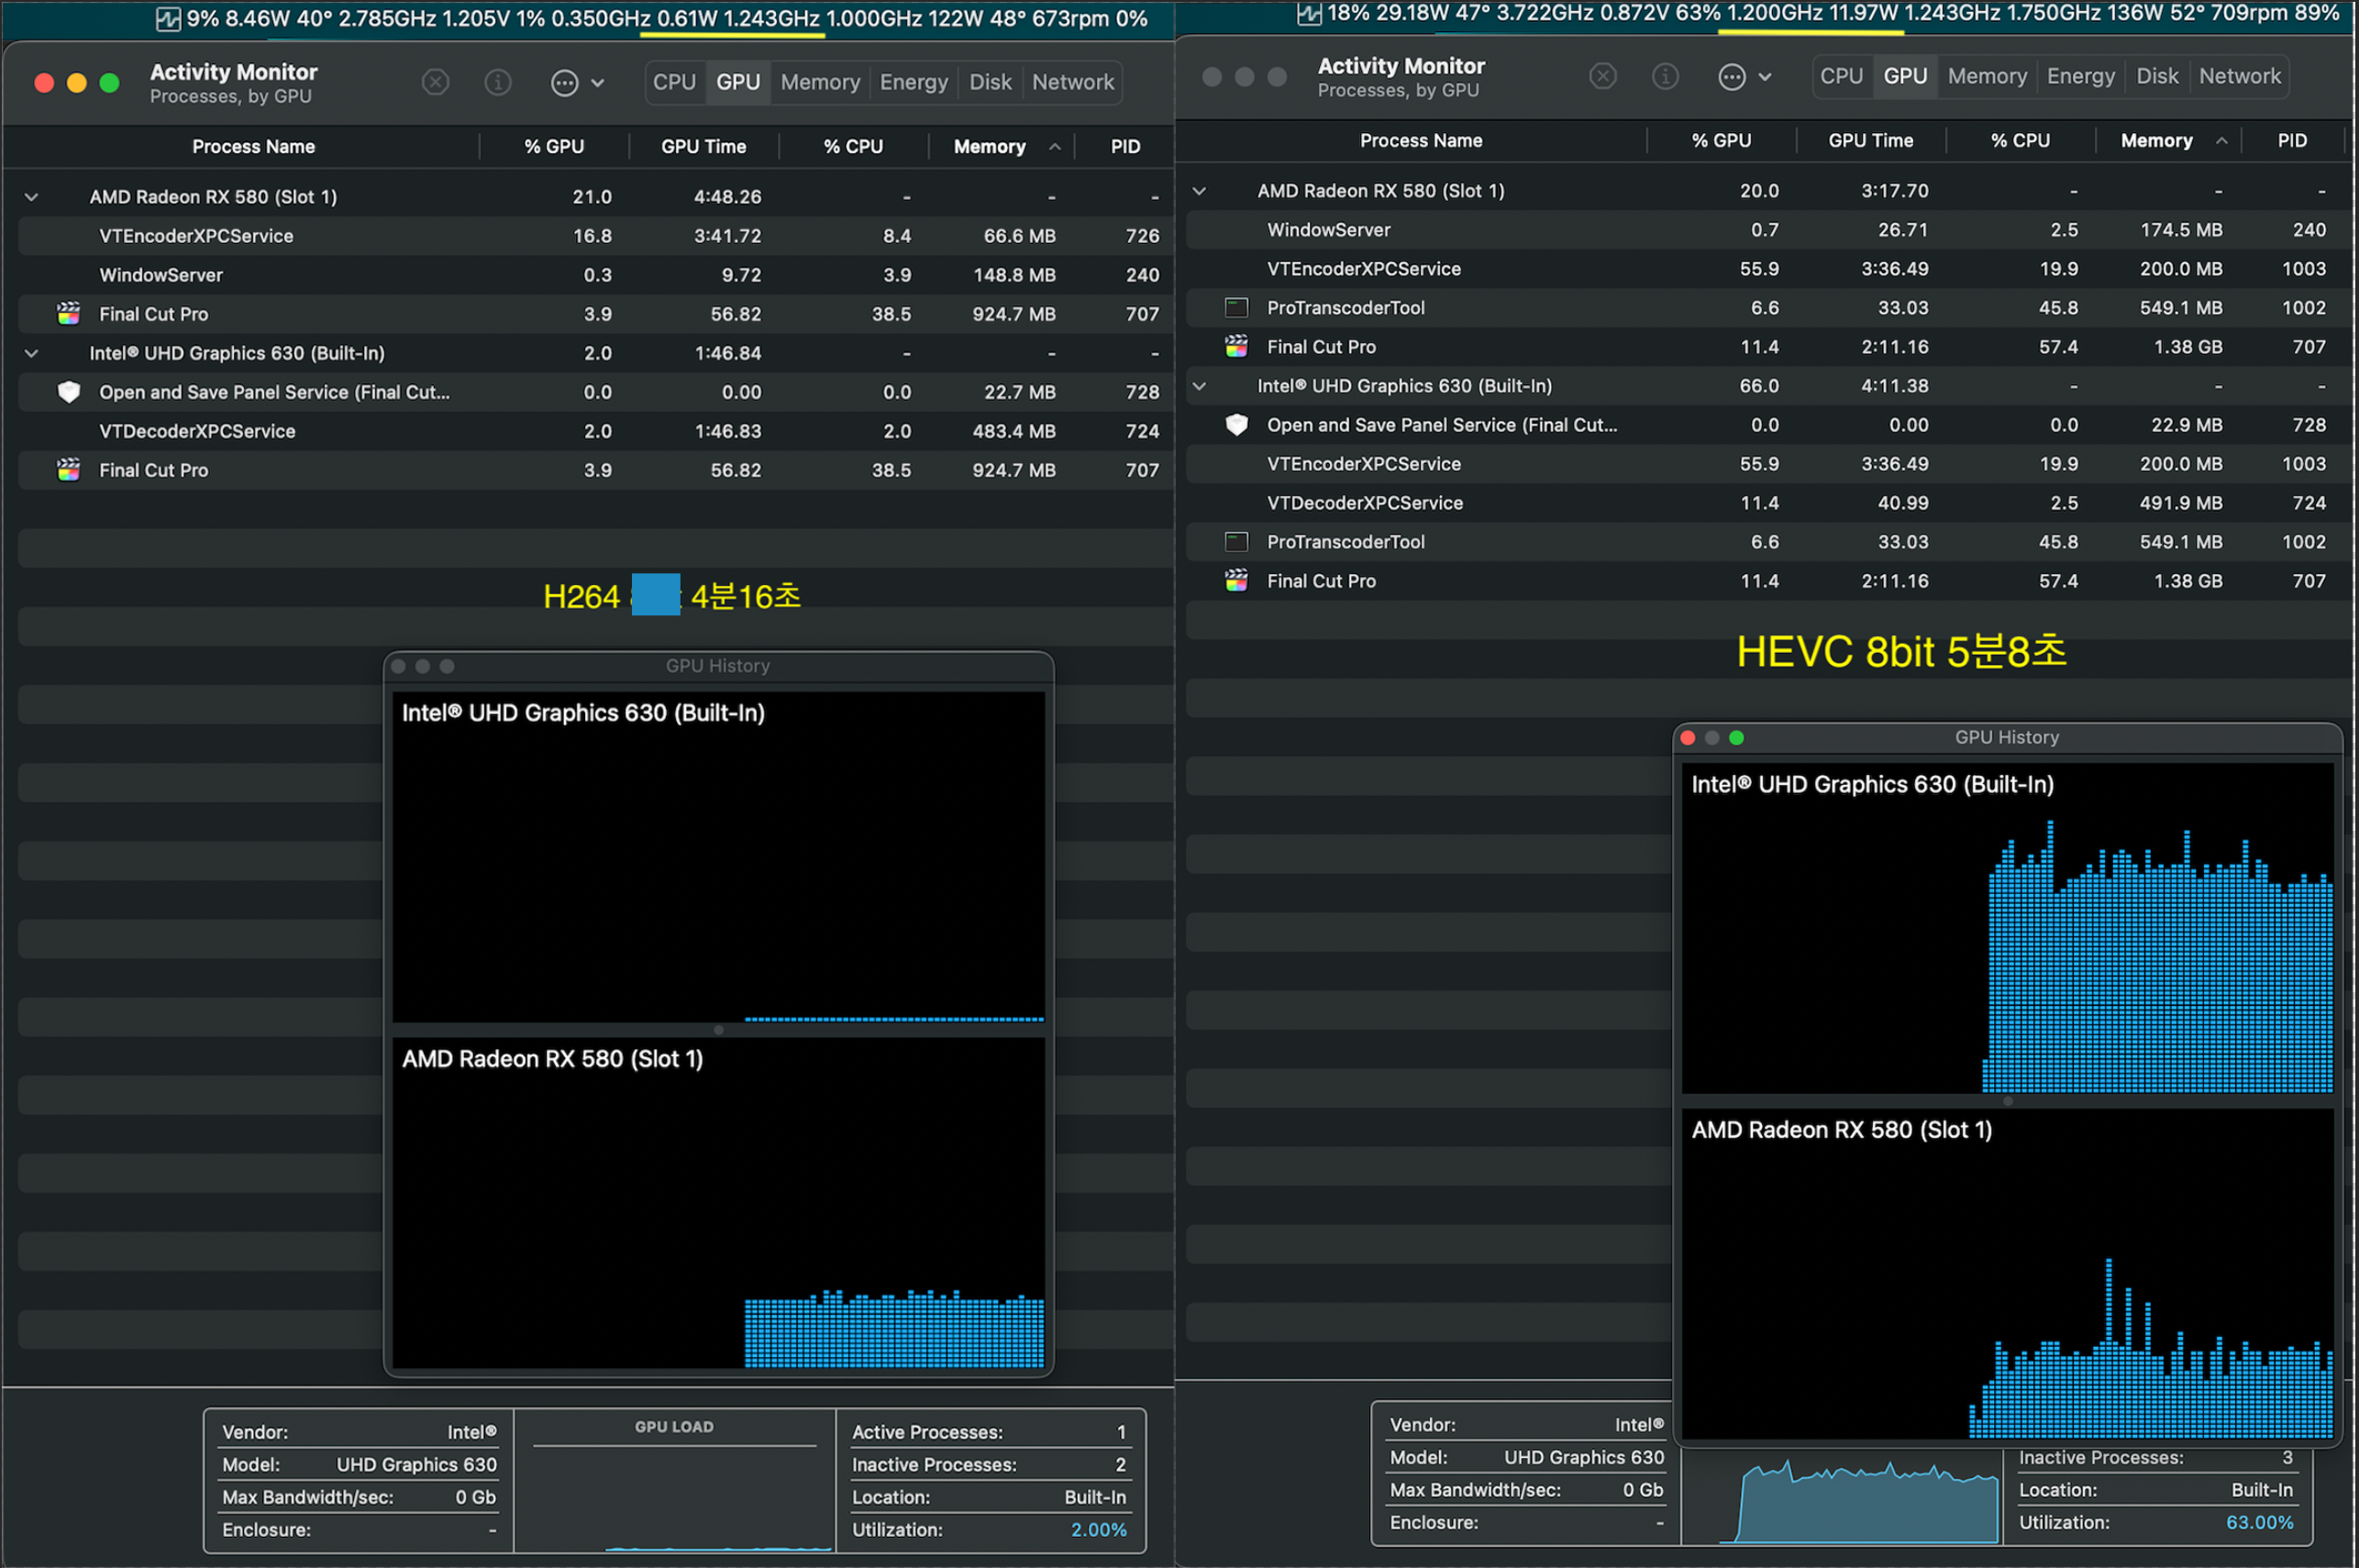Open the ellipsis action menu in right window
The width and height of the screenshot is (2359, 1568).
pos(1744,76)
